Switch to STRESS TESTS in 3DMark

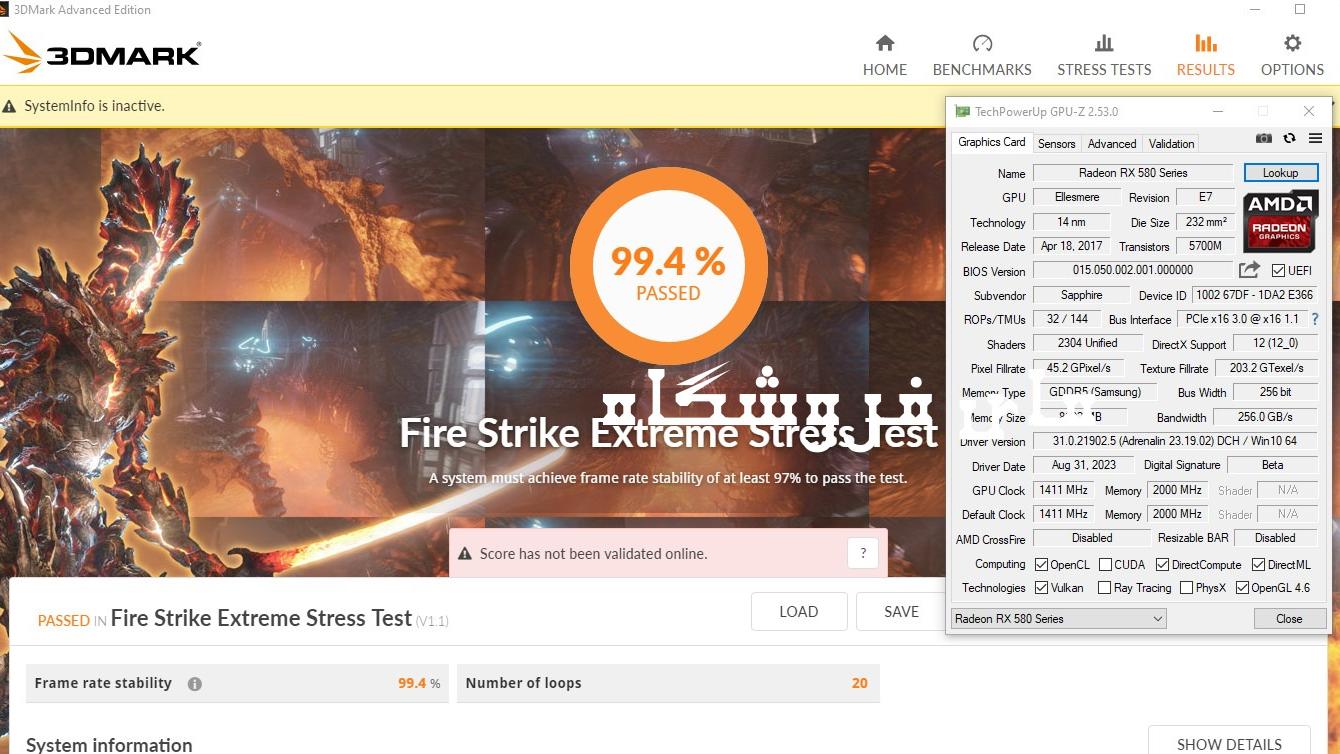1104,55
